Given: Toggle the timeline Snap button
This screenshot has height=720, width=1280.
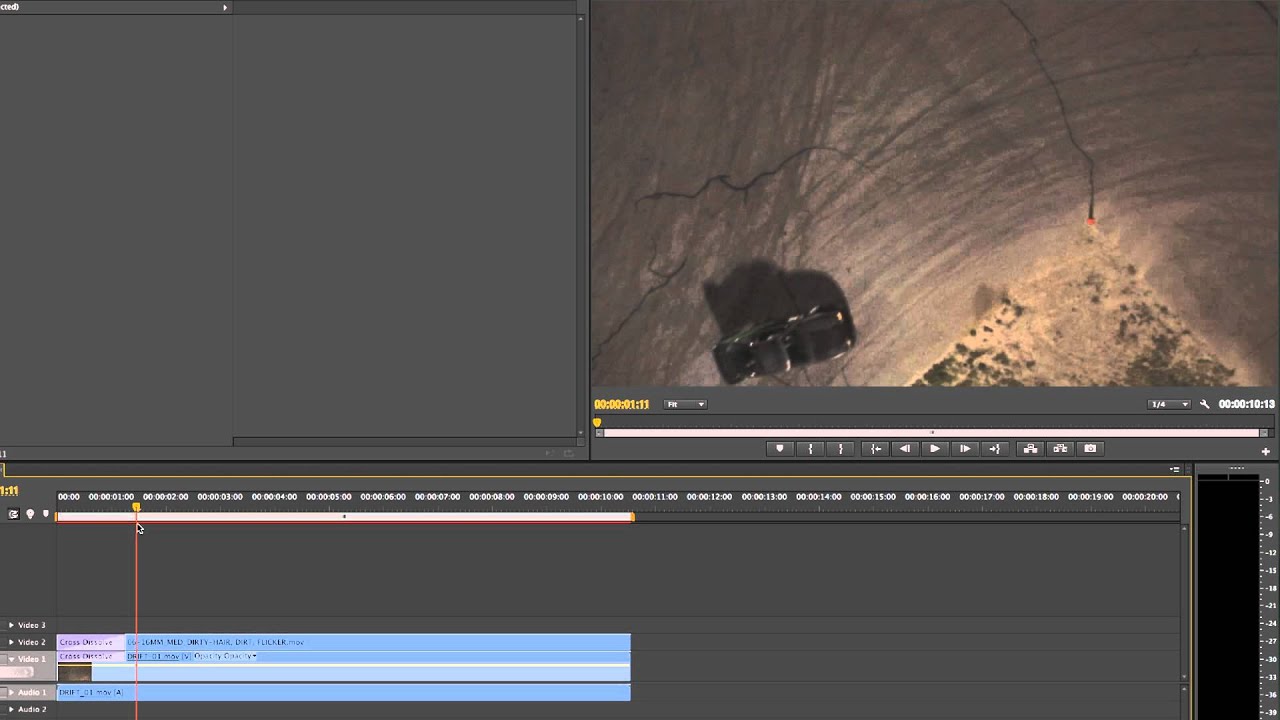Looking at the screenshot, I should coord(14,514).
